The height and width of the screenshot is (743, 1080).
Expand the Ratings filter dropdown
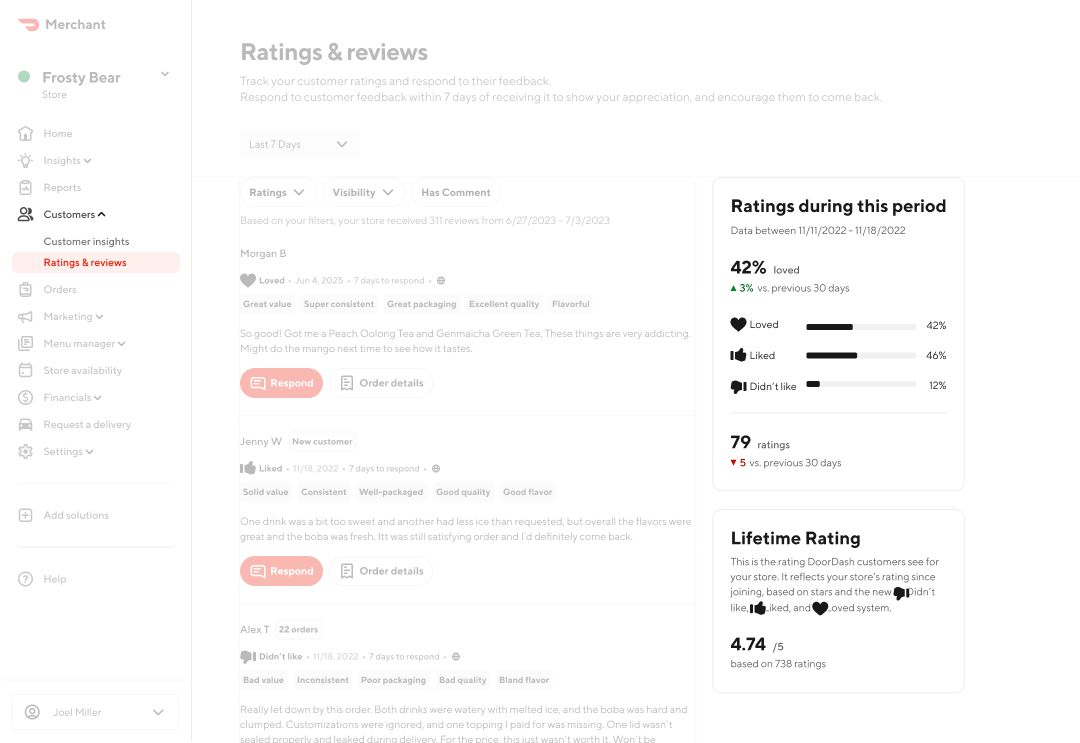tap(277, 192)
